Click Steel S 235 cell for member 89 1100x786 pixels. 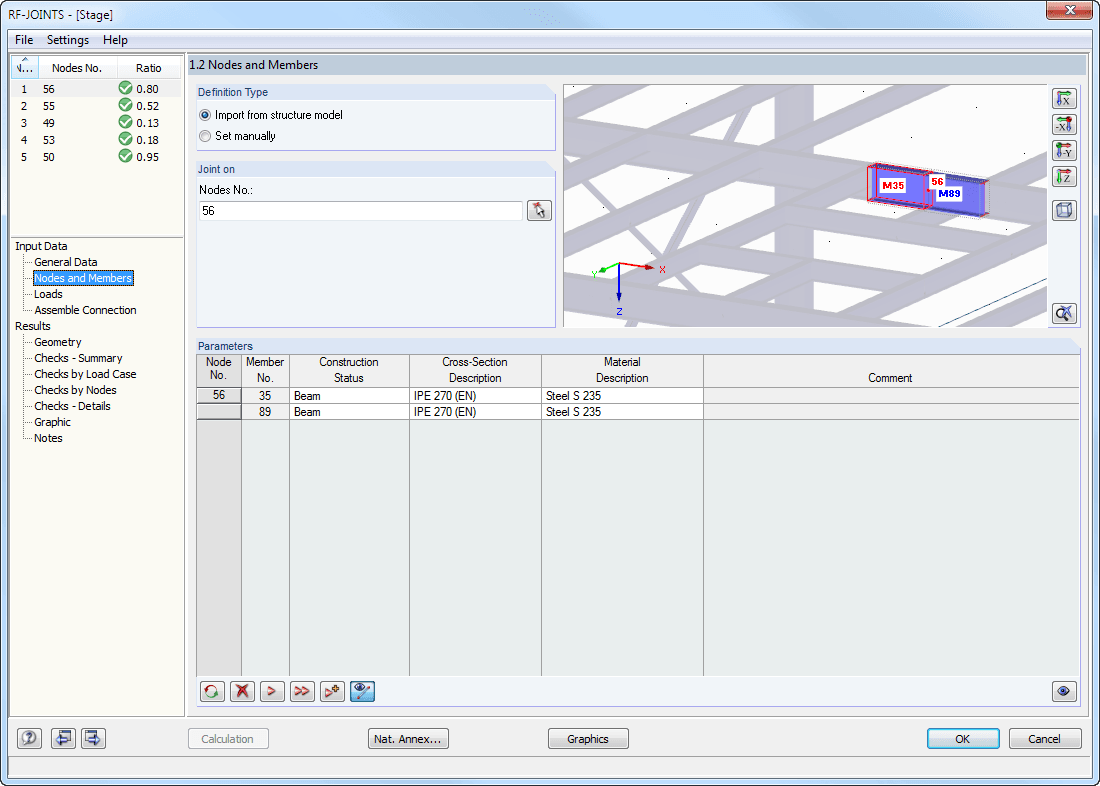[622, 412]
